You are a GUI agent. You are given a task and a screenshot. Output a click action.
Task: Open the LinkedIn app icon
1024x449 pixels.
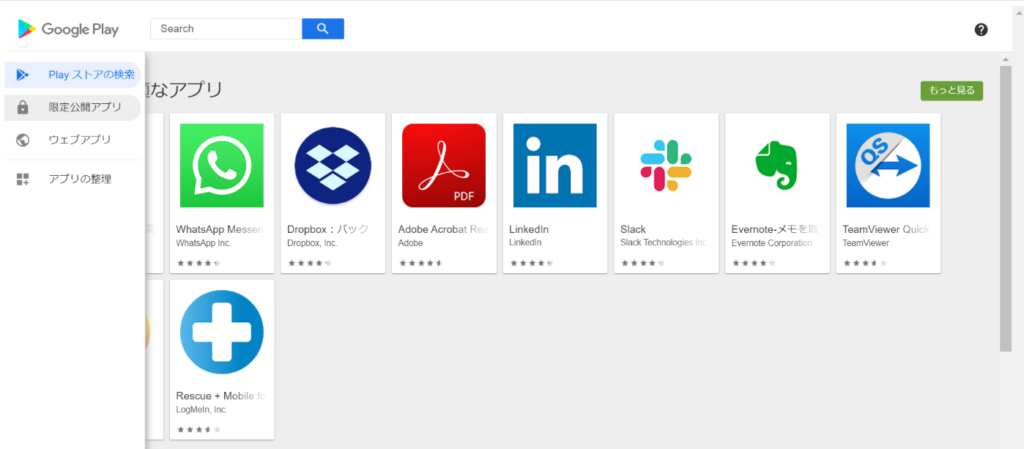point(554,165)
